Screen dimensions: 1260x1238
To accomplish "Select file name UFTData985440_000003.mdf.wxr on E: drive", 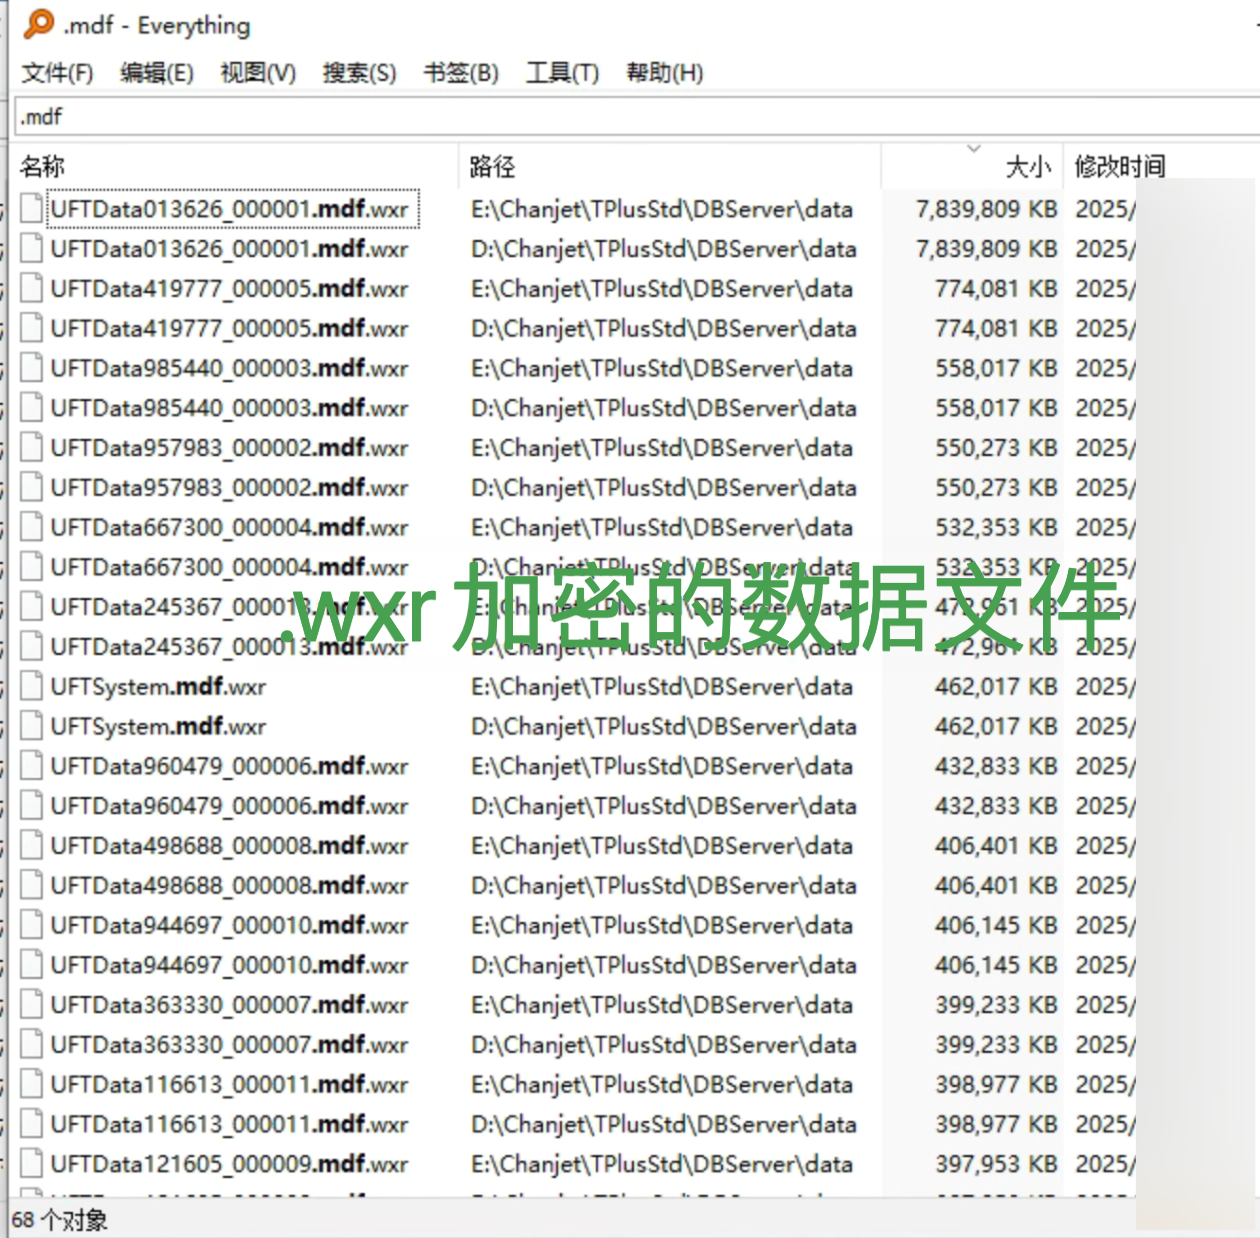I will pos(229,368).
